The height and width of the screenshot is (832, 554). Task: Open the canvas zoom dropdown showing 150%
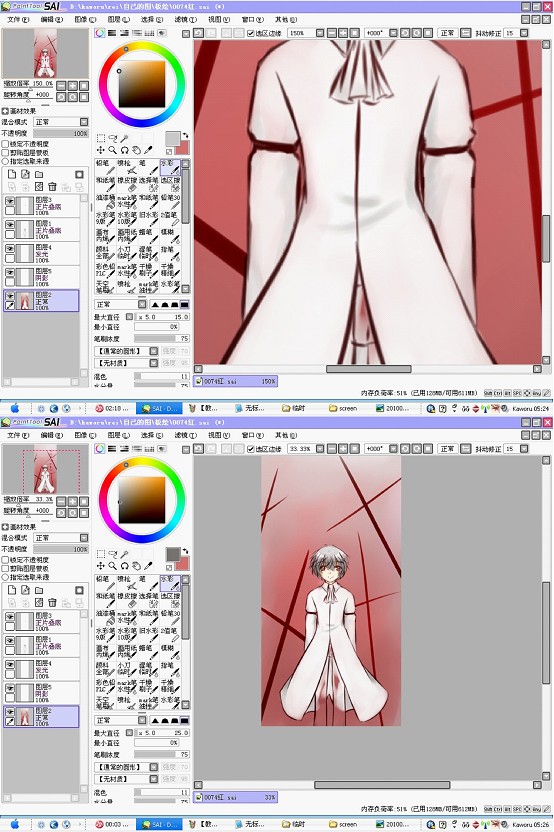click(x=320, y=33)
